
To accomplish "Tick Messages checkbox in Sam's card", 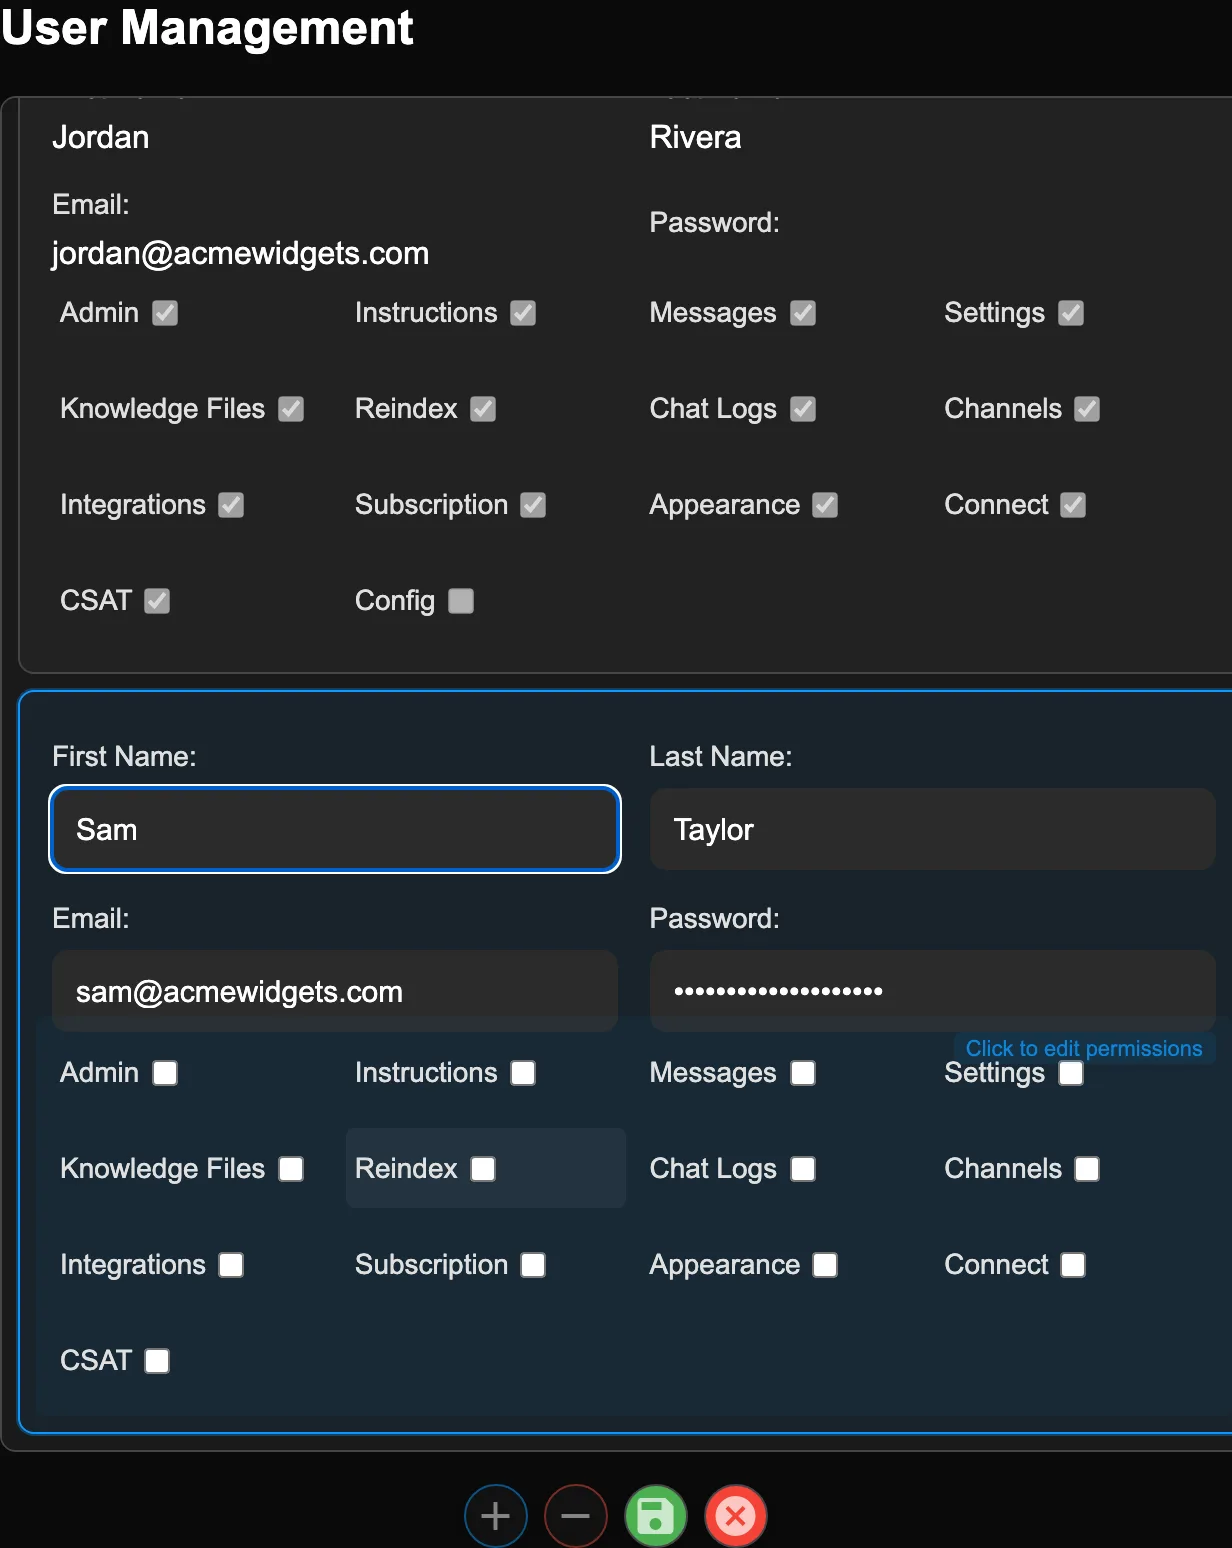I will 803,1073.
